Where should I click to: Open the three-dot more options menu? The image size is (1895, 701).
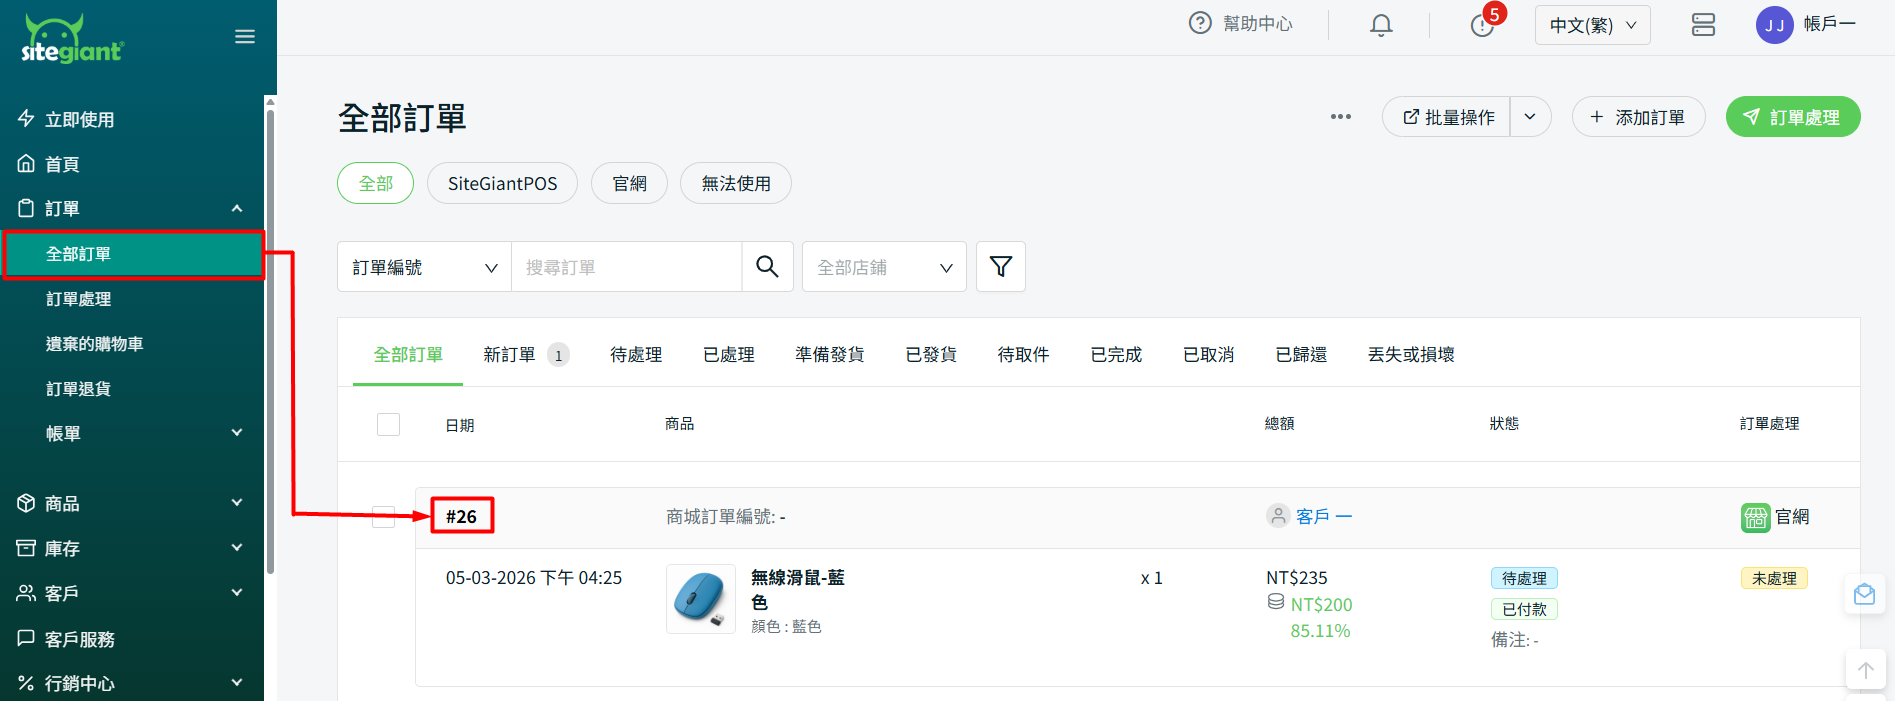coord(1340,117)
